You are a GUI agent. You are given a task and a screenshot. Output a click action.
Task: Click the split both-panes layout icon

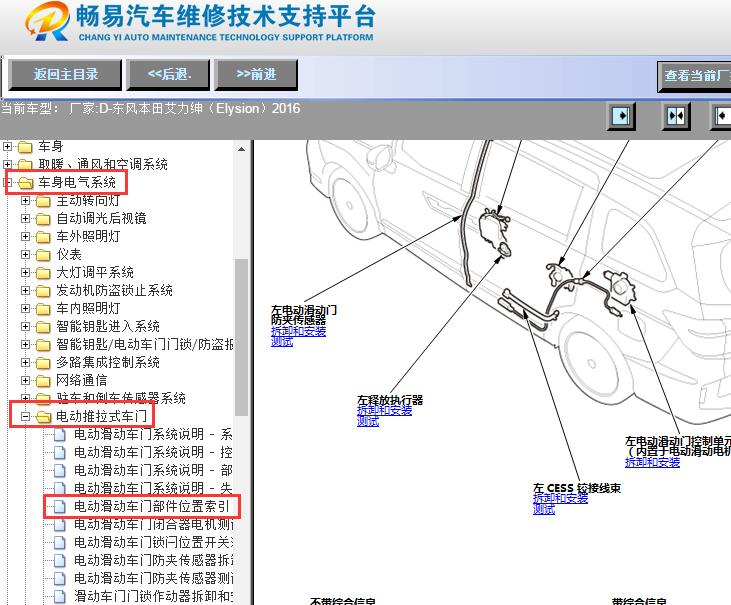[x=676, y=116]
